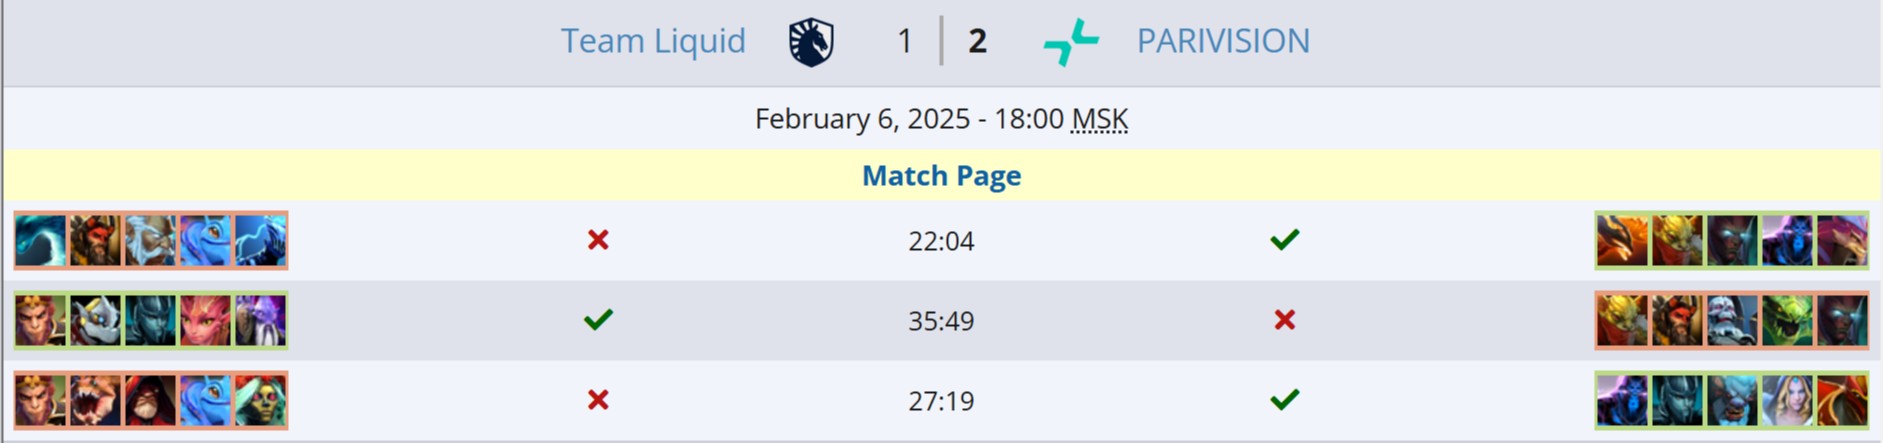Open the PARIVISION team link
The width and height of the screenshot is (1883, 443).
coord(1222,41)
